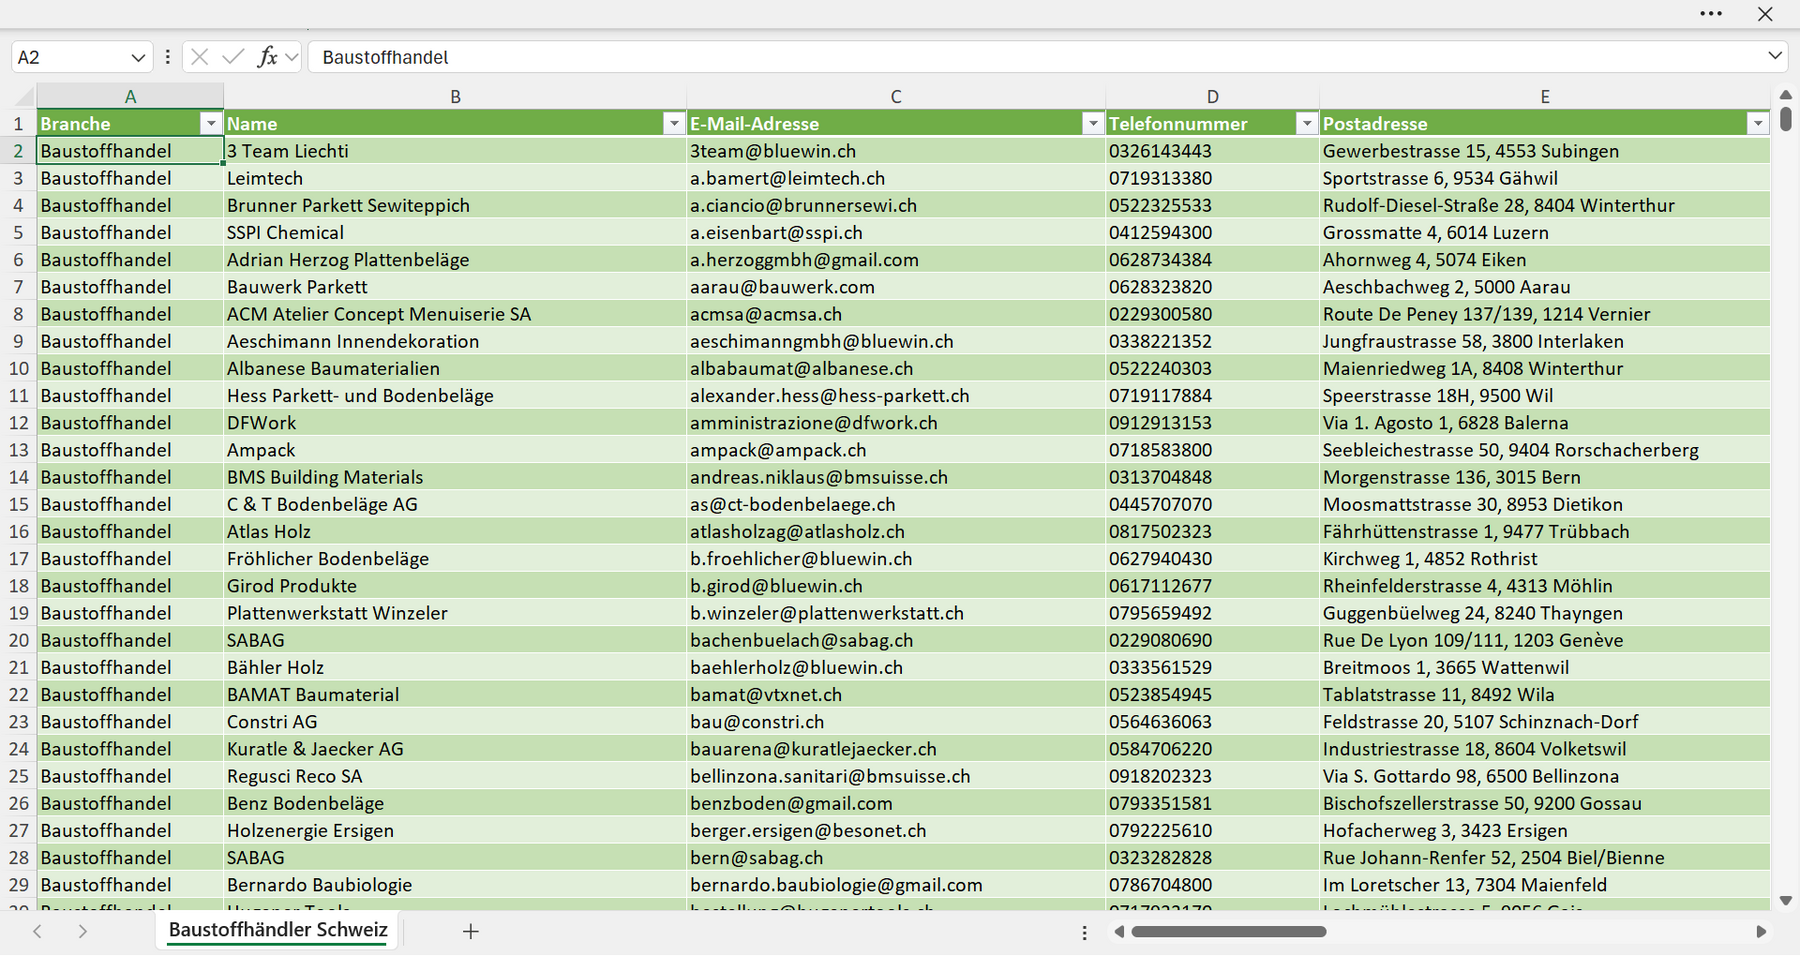Click the address Rue De Lyon 109/111, 1203 Genève
This screenshot has width=1800, height=956.
1473,640
